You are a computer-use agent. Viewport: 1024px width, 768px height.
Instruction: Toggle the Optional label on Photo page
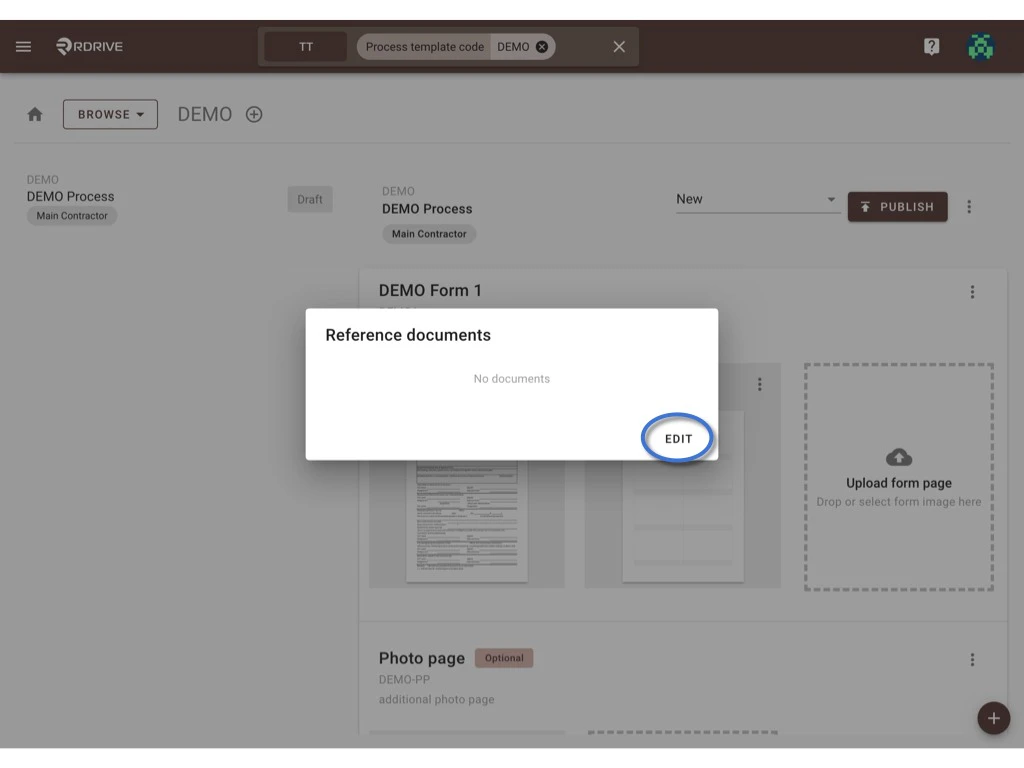click(x=503, y=658)
